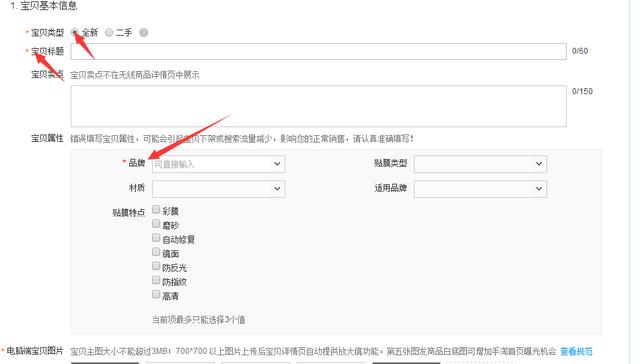Click the help question mark icon beside 二手
The height and width of the screenshot is (364, 640).
(144, 32)
